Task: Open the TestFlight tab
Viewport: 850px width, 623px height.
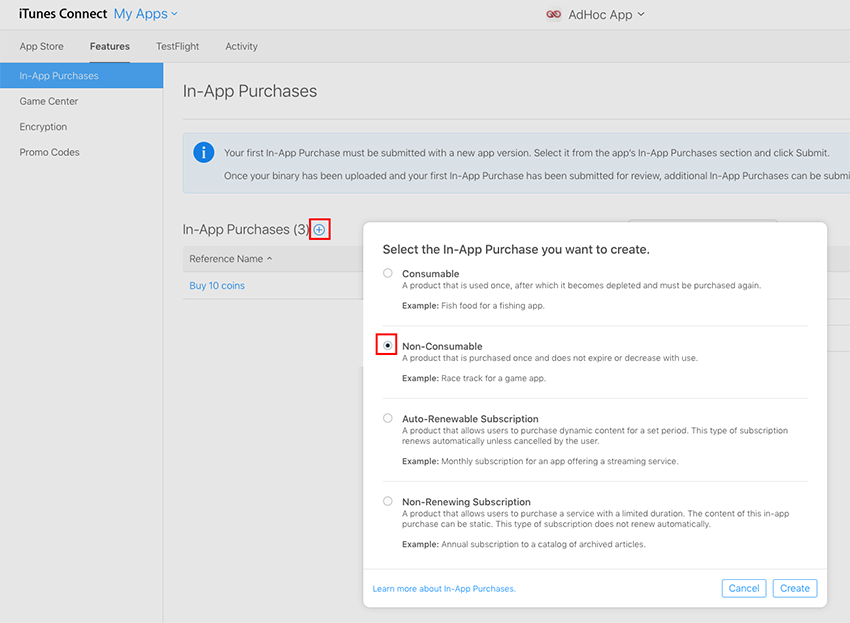Action: 177,46
